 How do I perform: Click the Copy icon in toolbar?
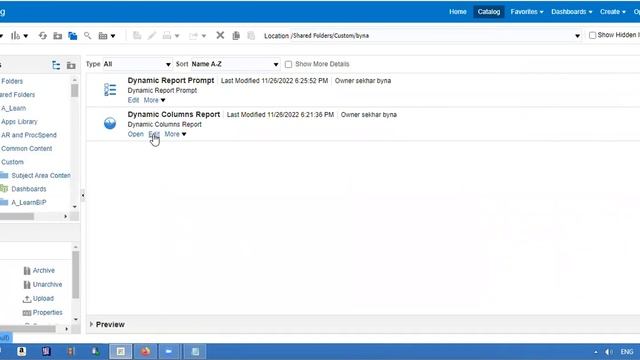(236, 36)
